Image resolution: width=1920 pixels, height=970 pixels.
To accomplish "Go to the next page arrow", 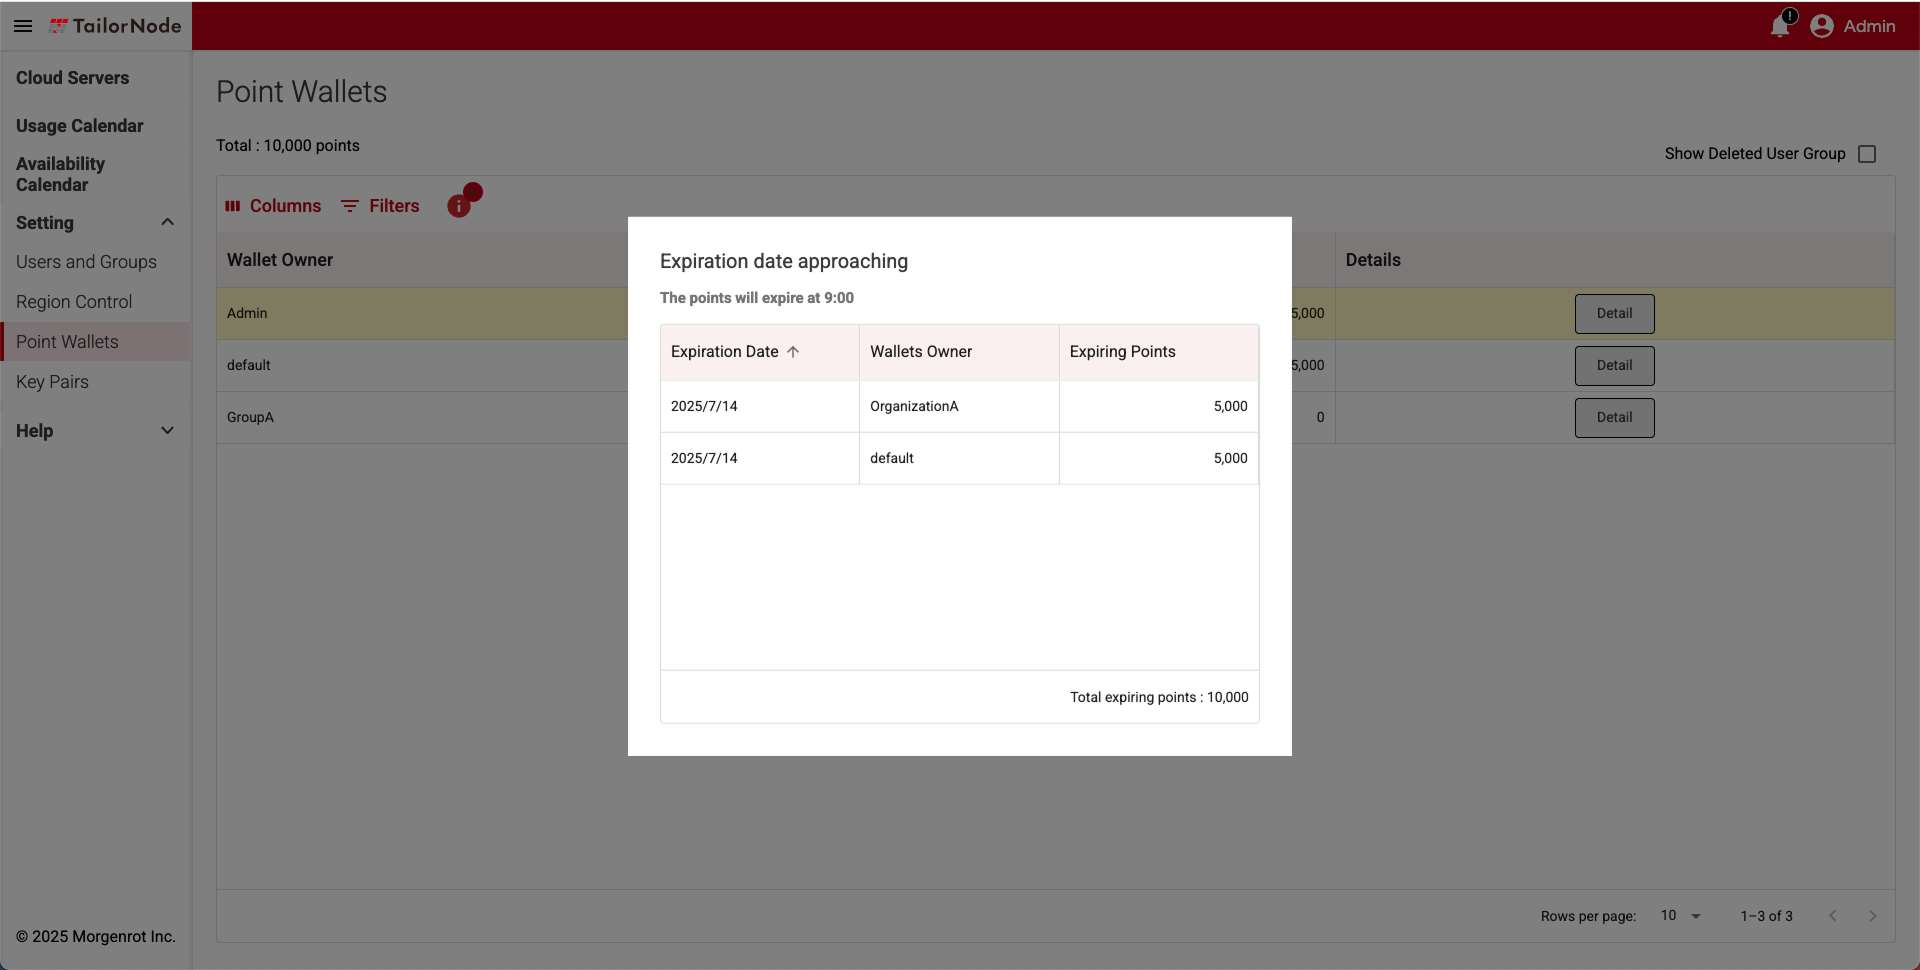I will coord(1873,916).
